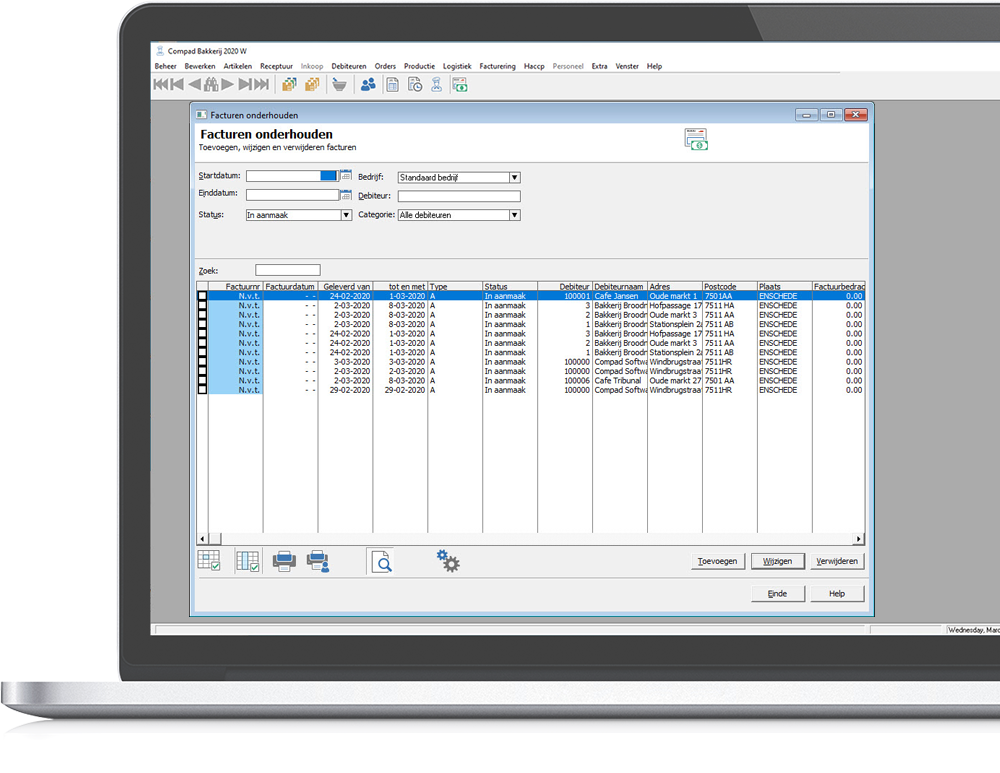Open the Orders menu
The image size is (1000, 773).
[x=385, y=66]
